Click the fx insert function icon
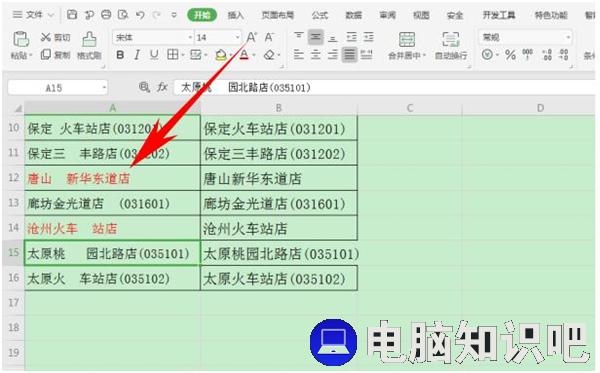600x373 pixels. click(x=163, y=87)
